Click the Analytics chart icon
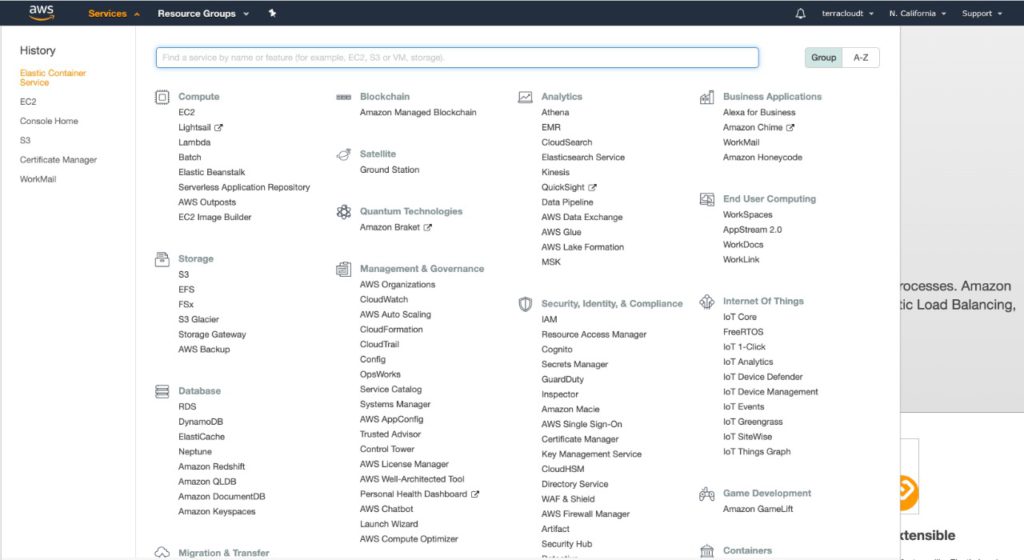Image resolution: width=1024 pixels, height=560 pixels. point(525,97)
